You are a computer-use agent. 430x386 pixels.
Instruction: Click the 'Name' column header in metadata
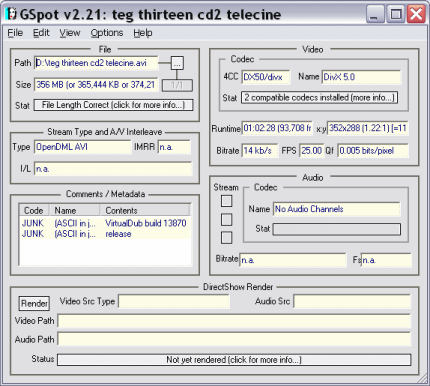tap(75, 211)
